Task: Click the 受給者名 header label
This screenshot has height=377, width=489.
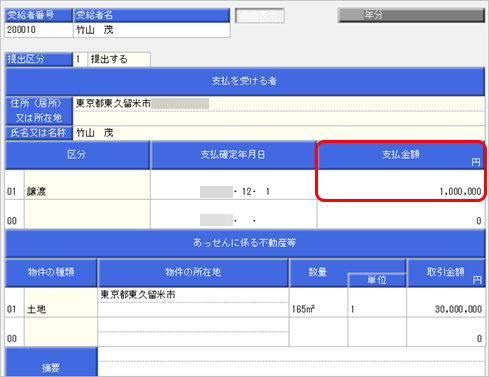Action: [152, 15]
